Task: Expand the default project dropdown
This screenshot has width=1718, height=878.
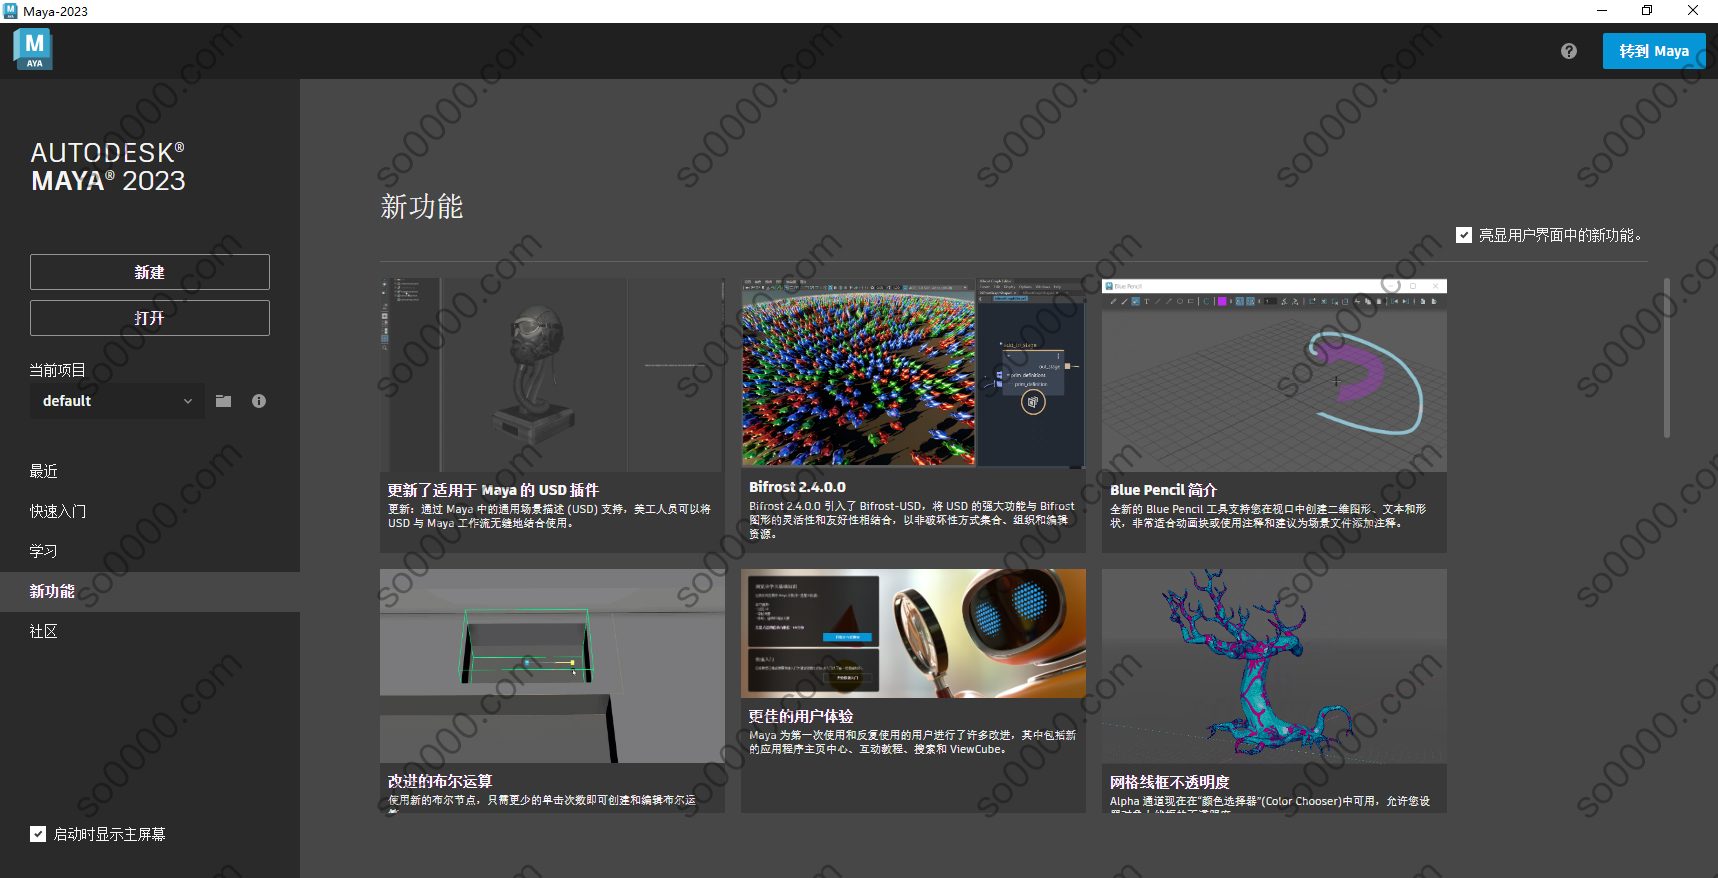Action: pos(117,401)
